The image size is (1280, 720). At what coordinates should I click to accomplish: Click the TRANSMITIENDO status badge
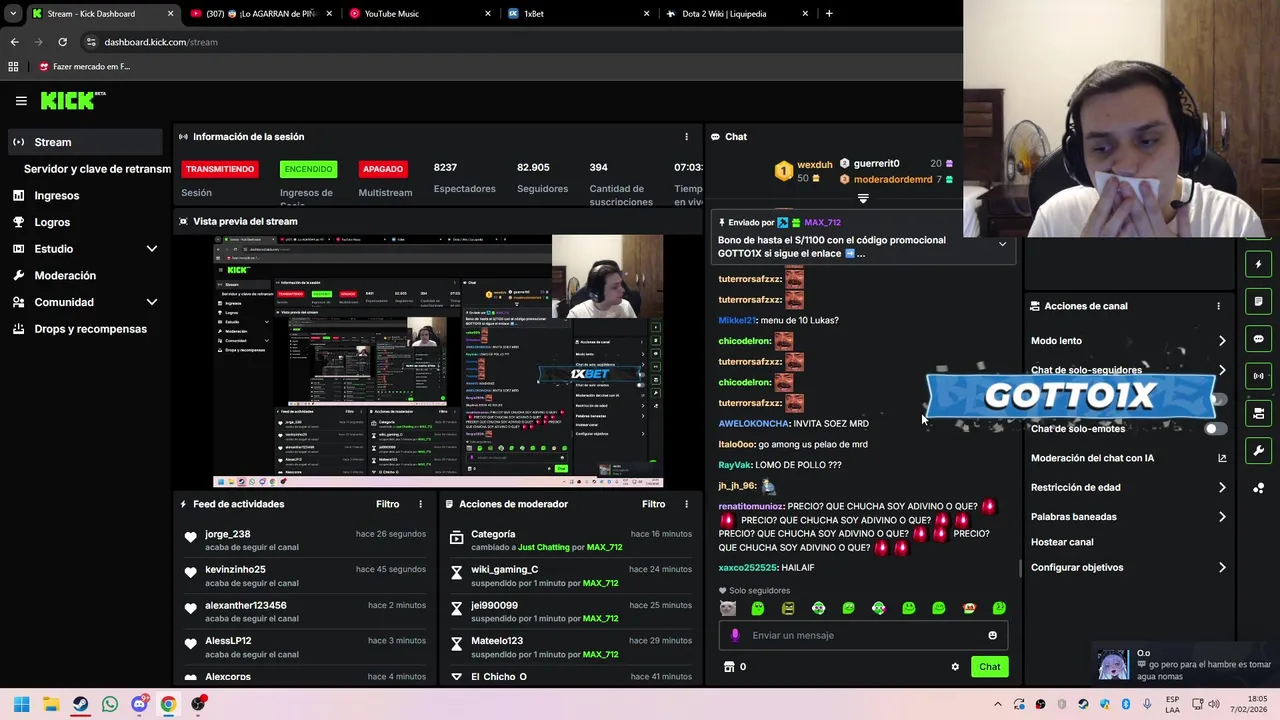(220, 169)
